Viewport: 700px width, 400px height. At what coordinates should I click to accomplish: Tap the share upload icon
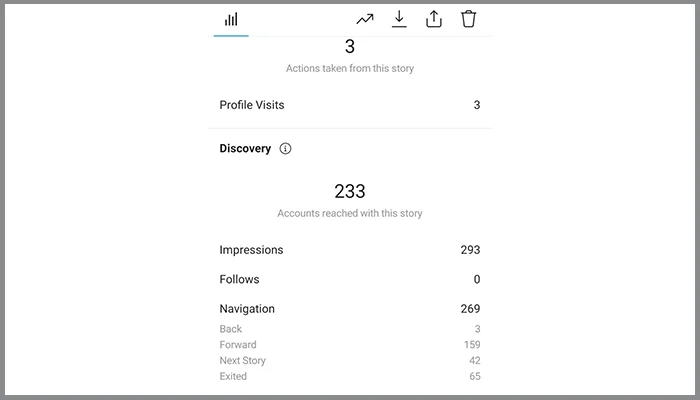pos(434,19)
